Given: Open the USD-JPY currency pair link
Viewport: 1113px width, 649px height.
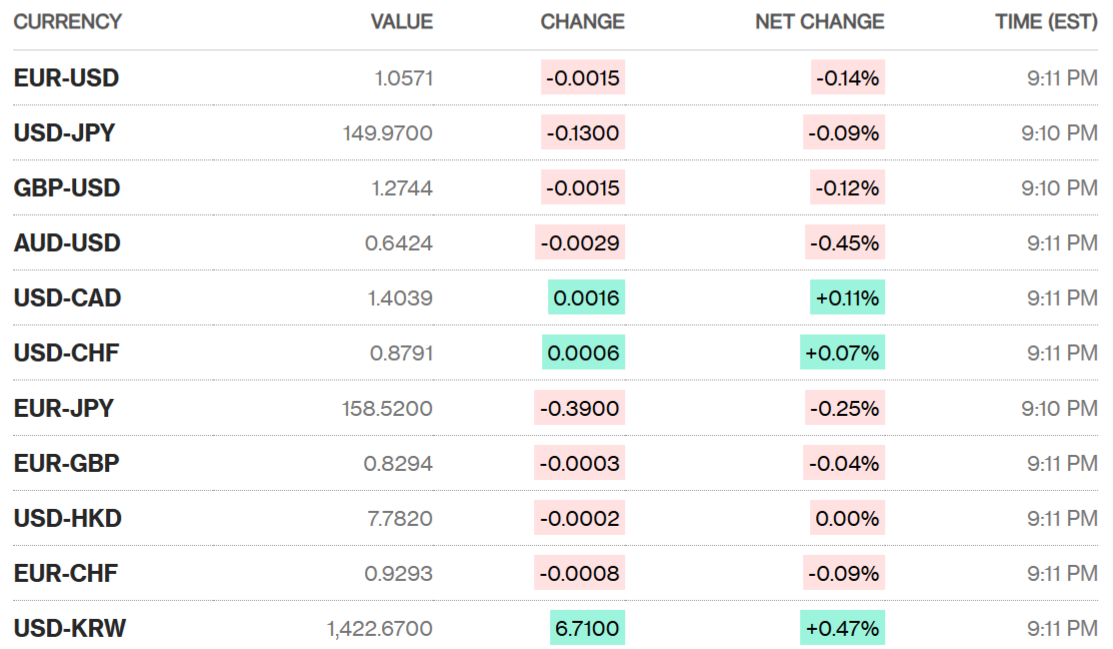Looking at the screenshot, I should tap(64, 133).
